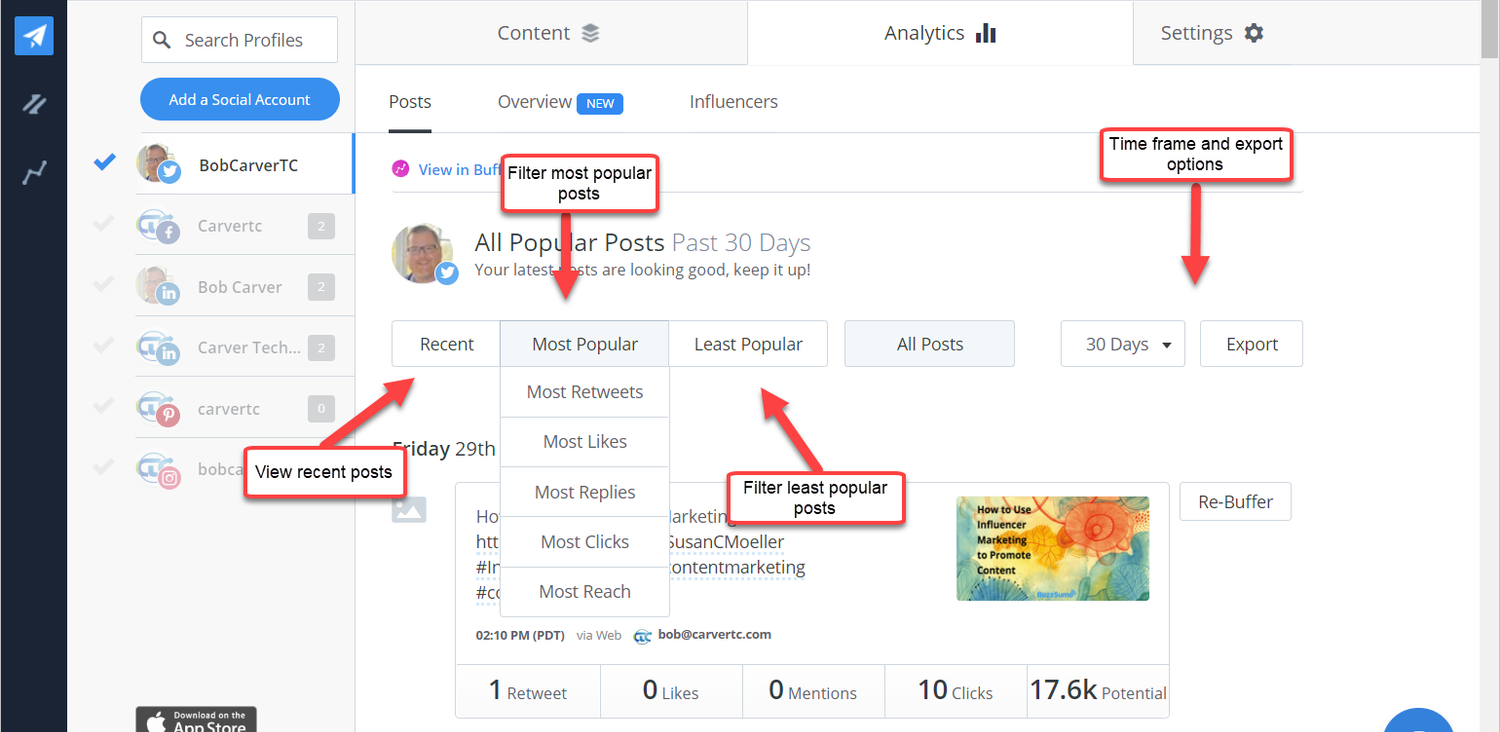Viewport: 1500px width, 732px height.
Task: Switch to the Analytics tab
Action: [940, 33]
